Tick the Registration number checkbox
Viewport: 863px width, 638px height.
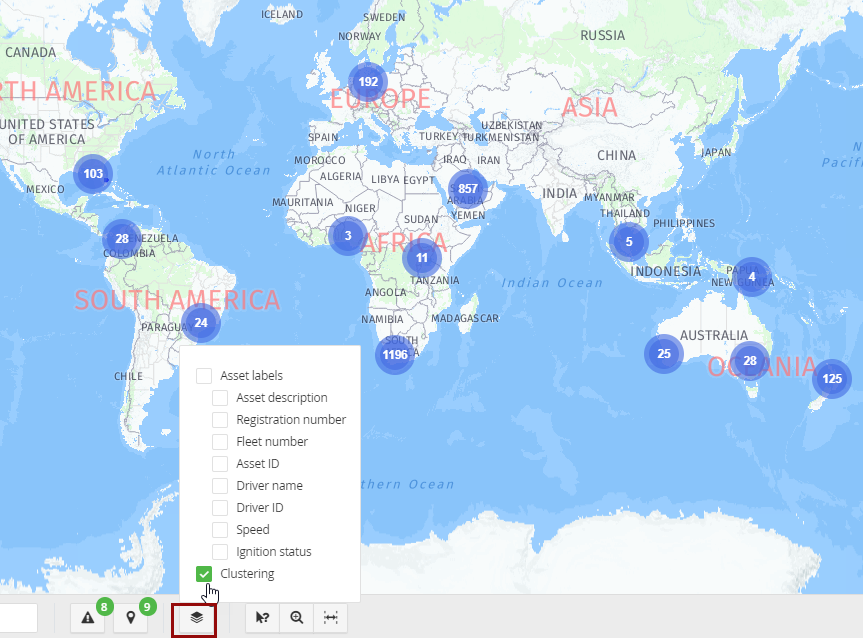tap(220, 420)
